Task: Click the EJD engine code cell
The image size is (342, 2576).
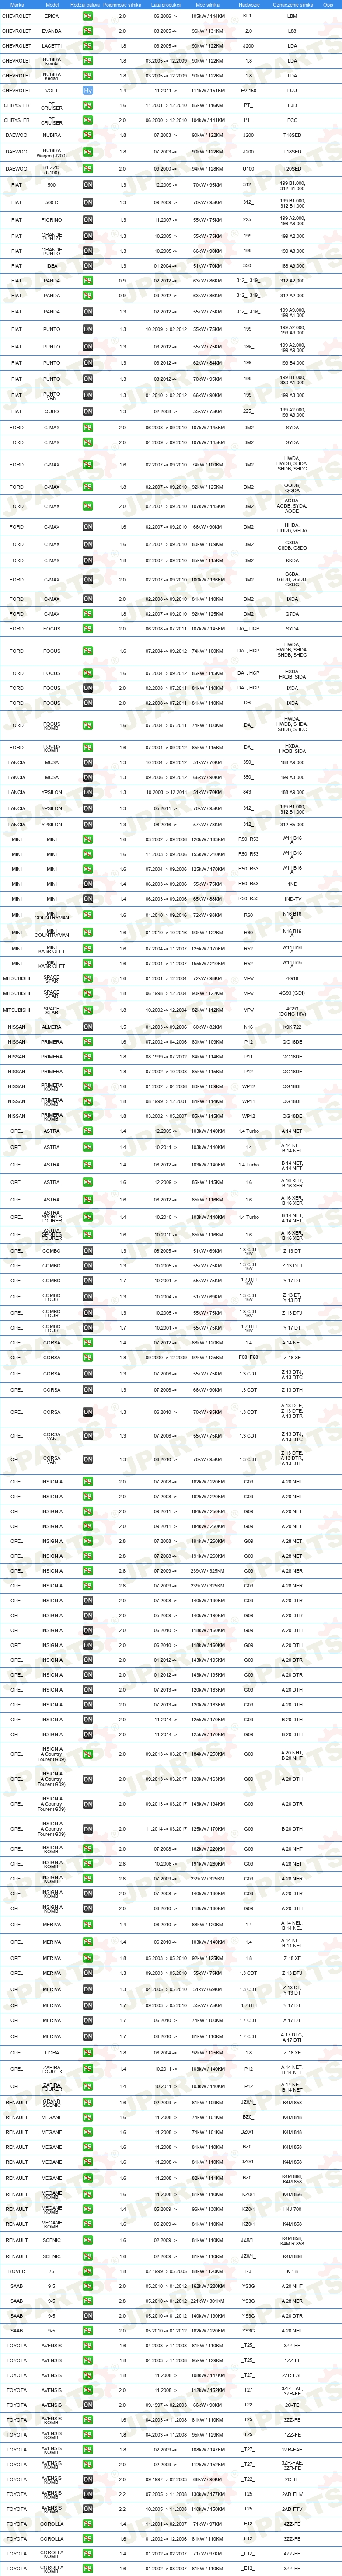Action: pyautogui.click(x=292, y=105)
